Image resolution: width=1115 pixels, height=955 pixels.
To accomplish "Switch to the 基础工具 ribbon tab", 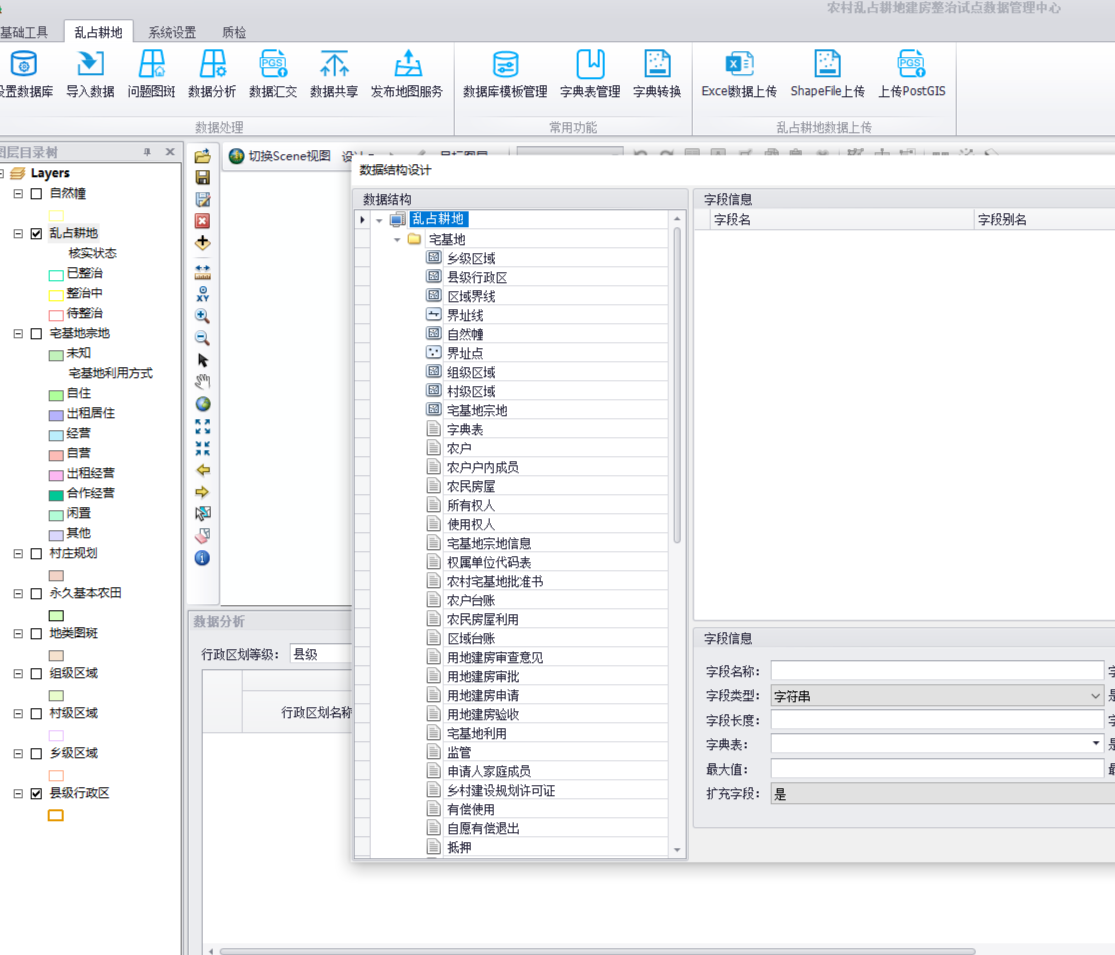I will coord(24,32).
